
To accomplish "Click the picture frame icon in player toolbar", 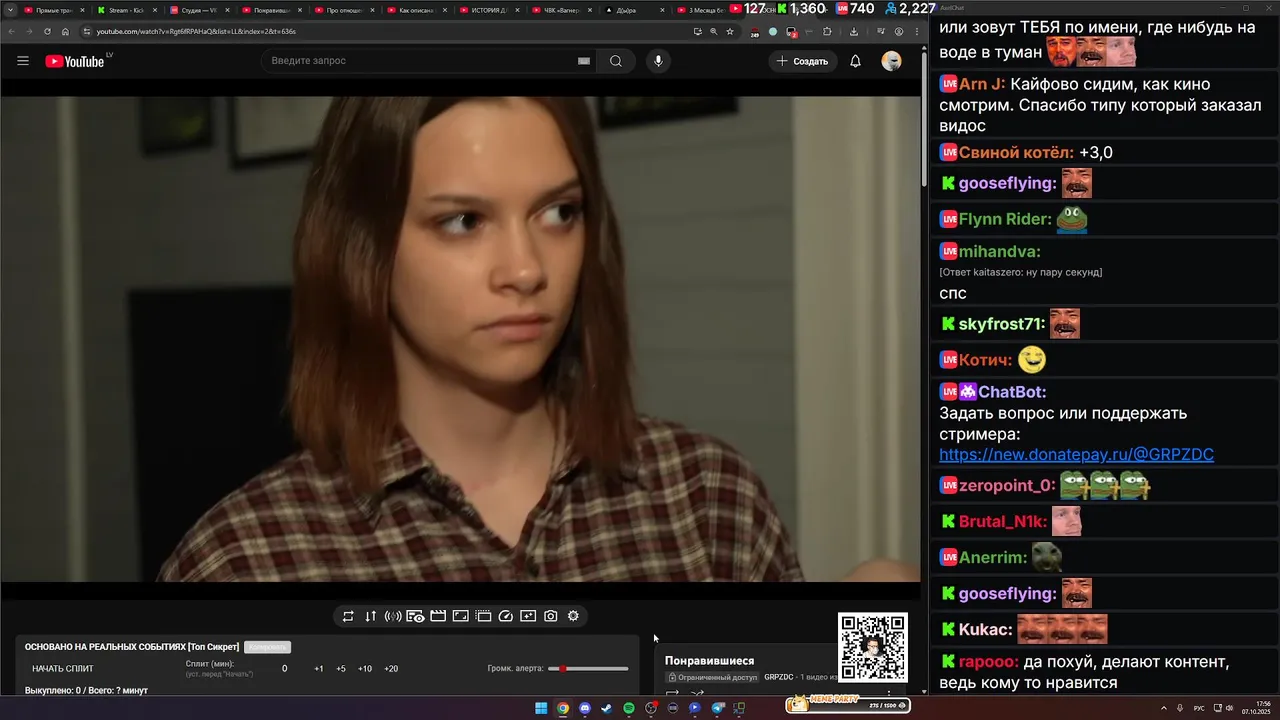I will pyautogui.click(x=461, y=616).
